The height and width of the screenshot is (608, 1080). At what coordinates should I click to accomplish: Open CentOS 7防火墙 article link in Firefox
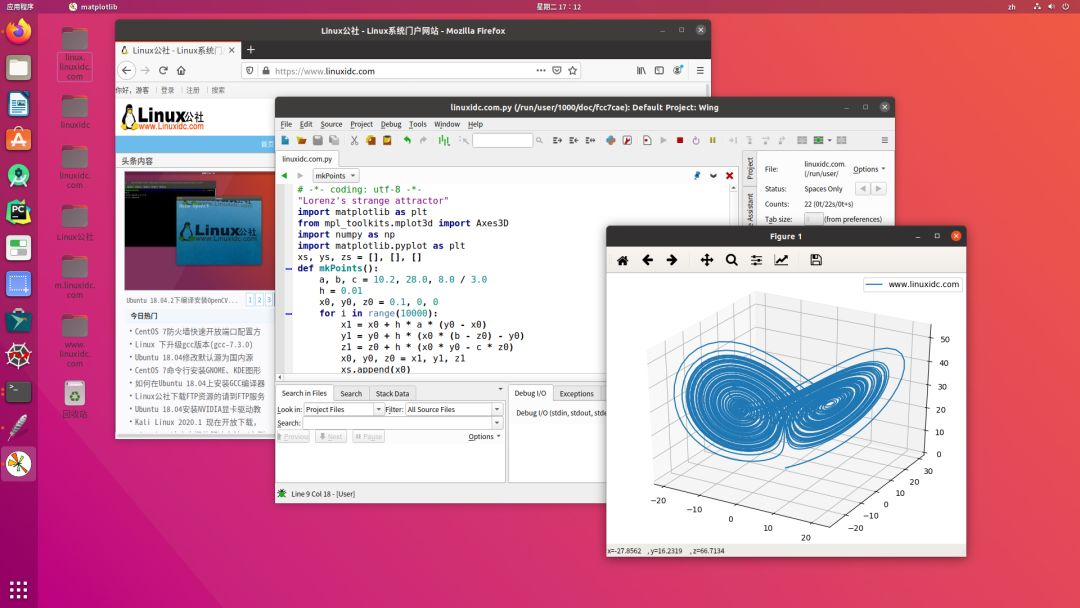197,332
